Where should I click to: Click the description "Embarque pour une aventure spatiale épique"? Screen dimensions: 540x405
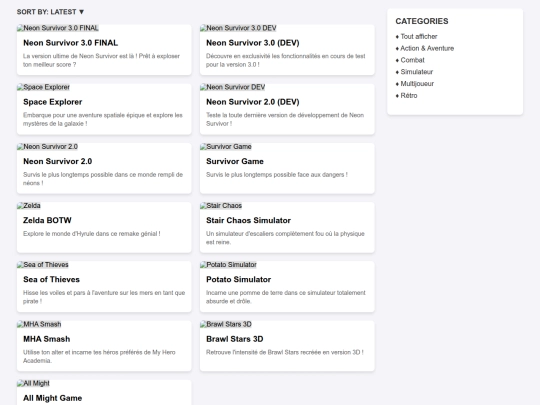103,120
